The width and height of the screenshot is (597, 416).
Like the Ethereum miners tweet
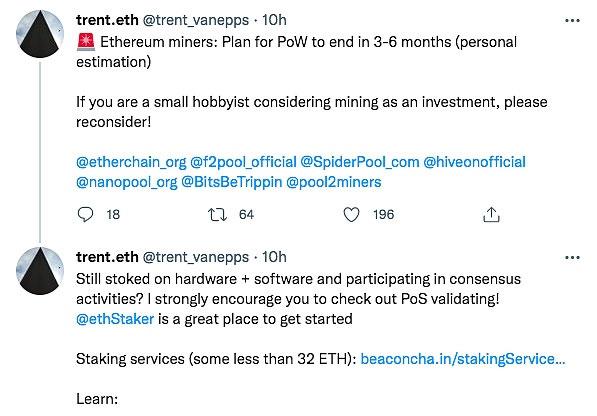coord(351,215)
